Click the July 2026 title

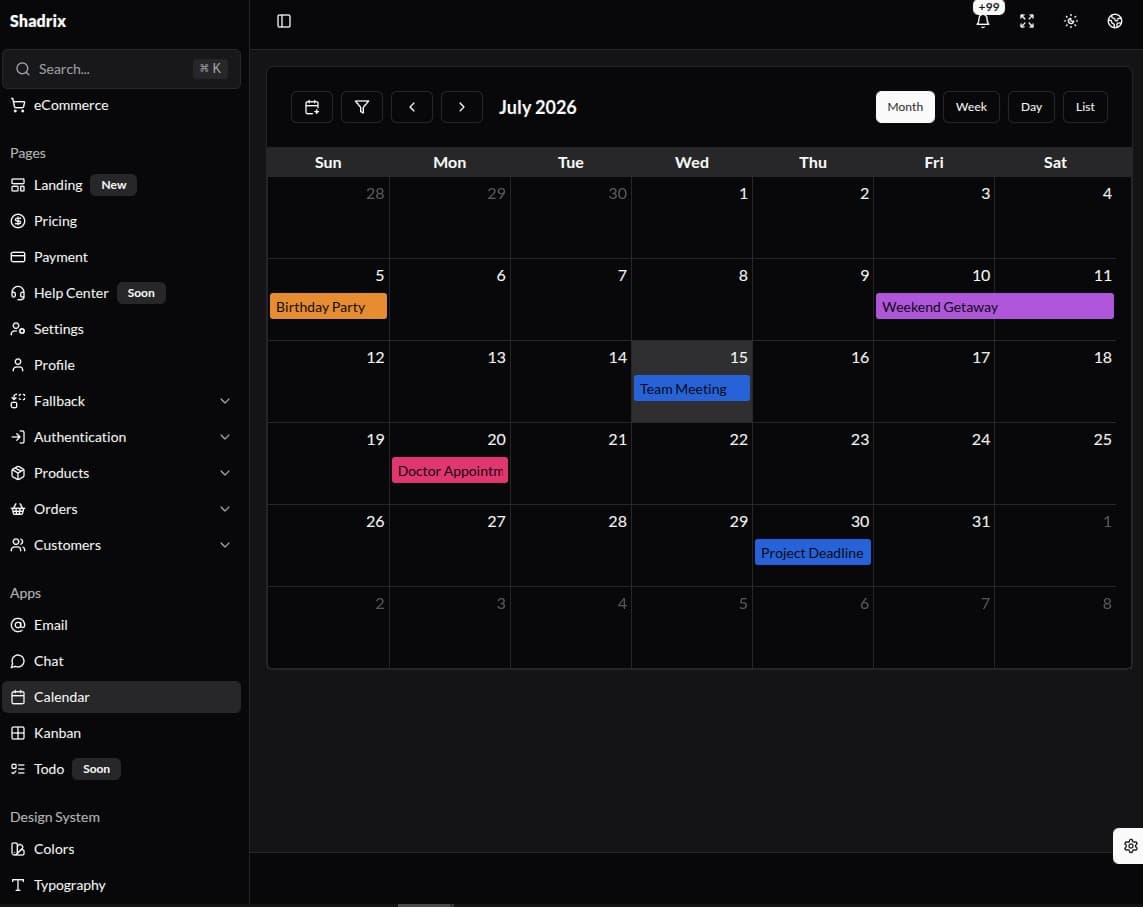[x=537, y=107]
